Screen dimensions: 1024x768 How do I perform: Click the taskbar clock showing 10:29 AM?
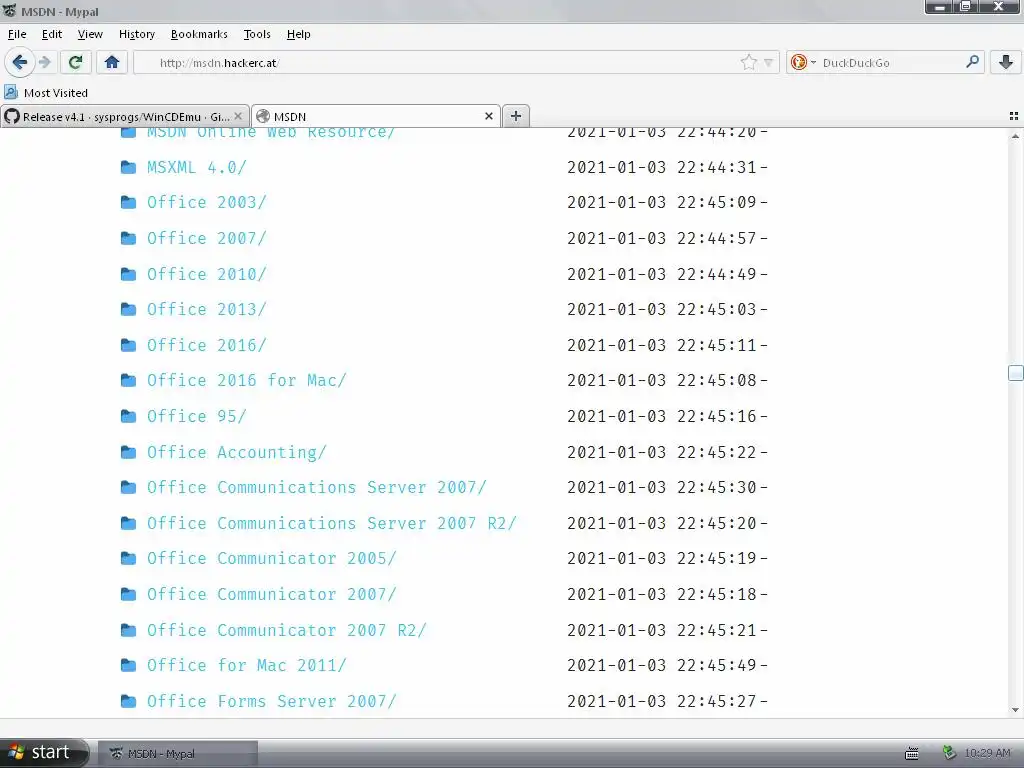tap(987, 753)
